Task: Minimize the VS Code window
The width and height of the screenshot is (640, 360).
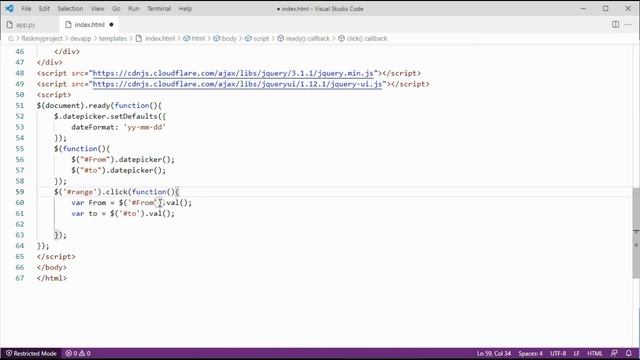Action: pos(583,8)
